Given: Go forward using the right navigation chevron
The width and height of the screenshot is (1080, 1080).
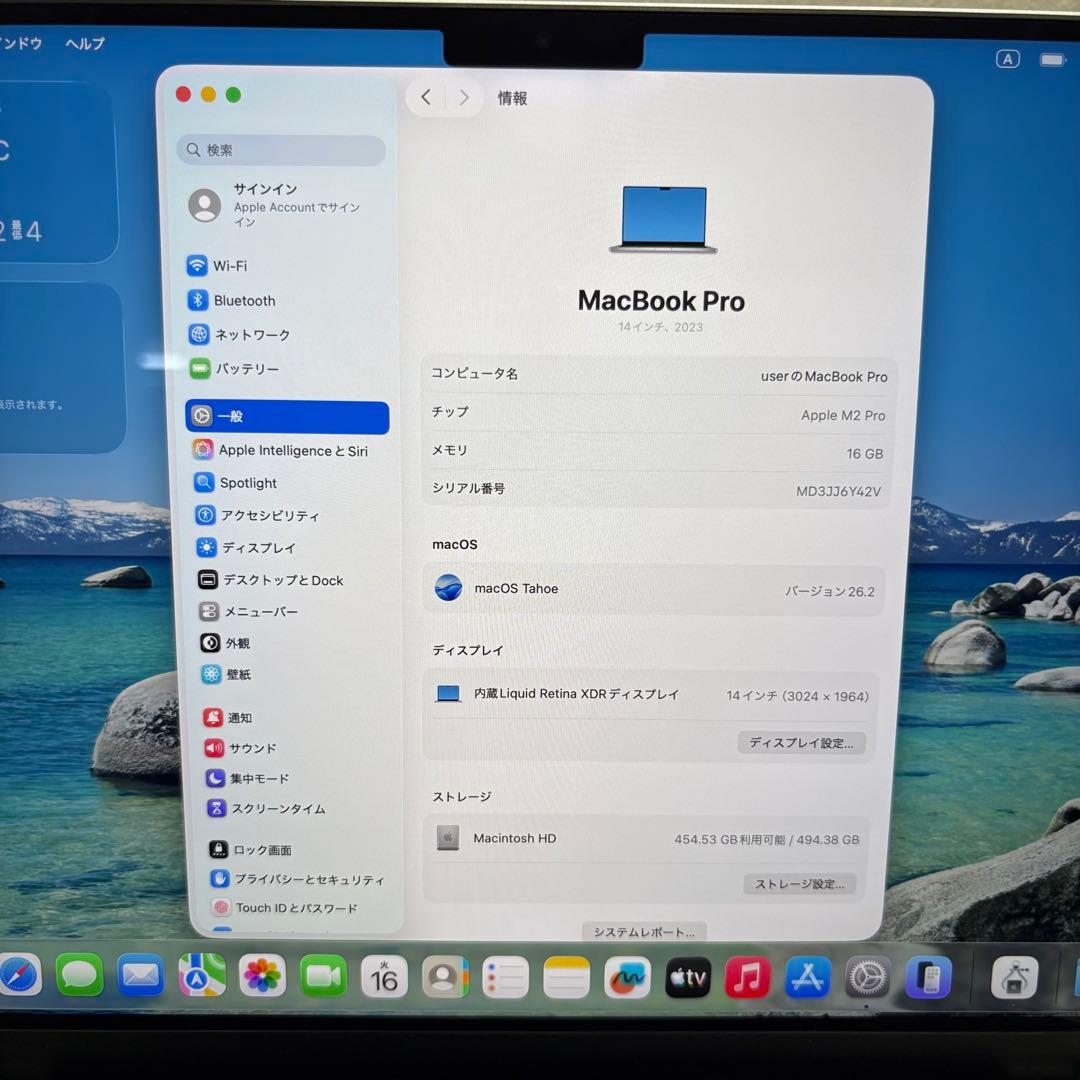Looking at the screenshot, I should pyautogui.click(x=464, y=97).
